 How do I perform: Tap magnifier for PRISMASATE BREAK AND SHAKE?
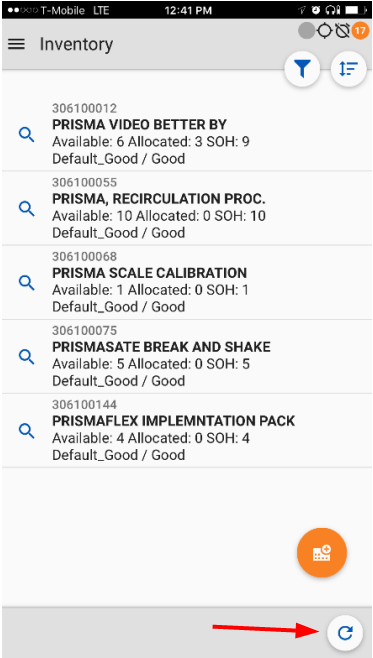26,356
